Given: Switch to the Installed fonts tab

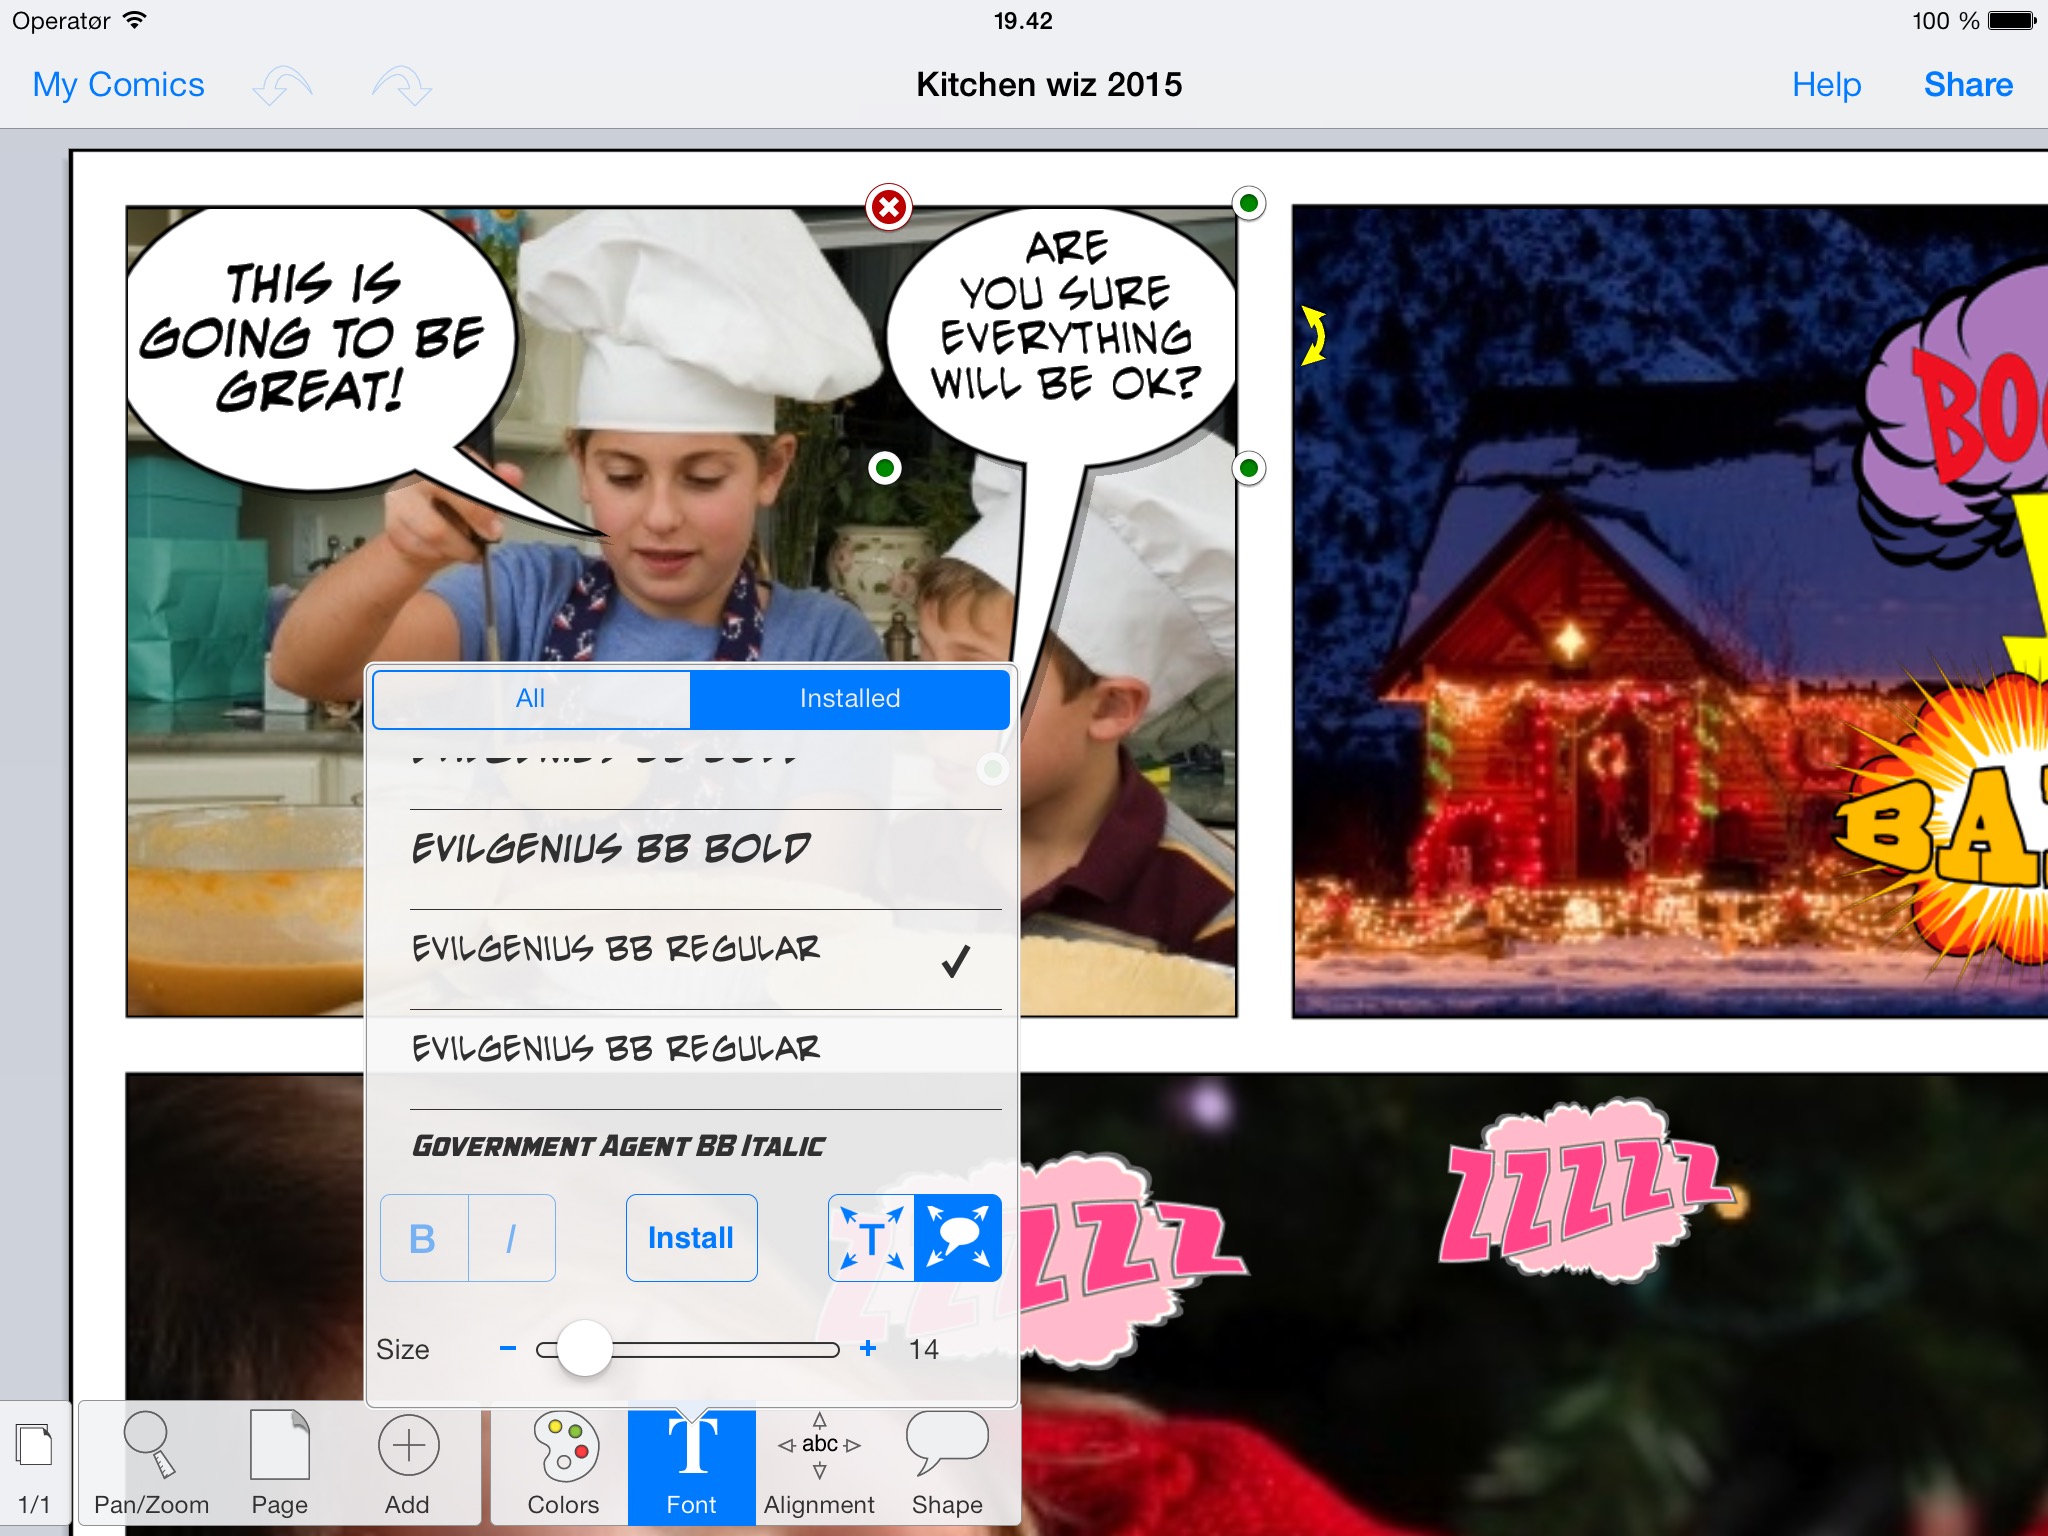Looking at the screenshot, I should coord(849,698).
